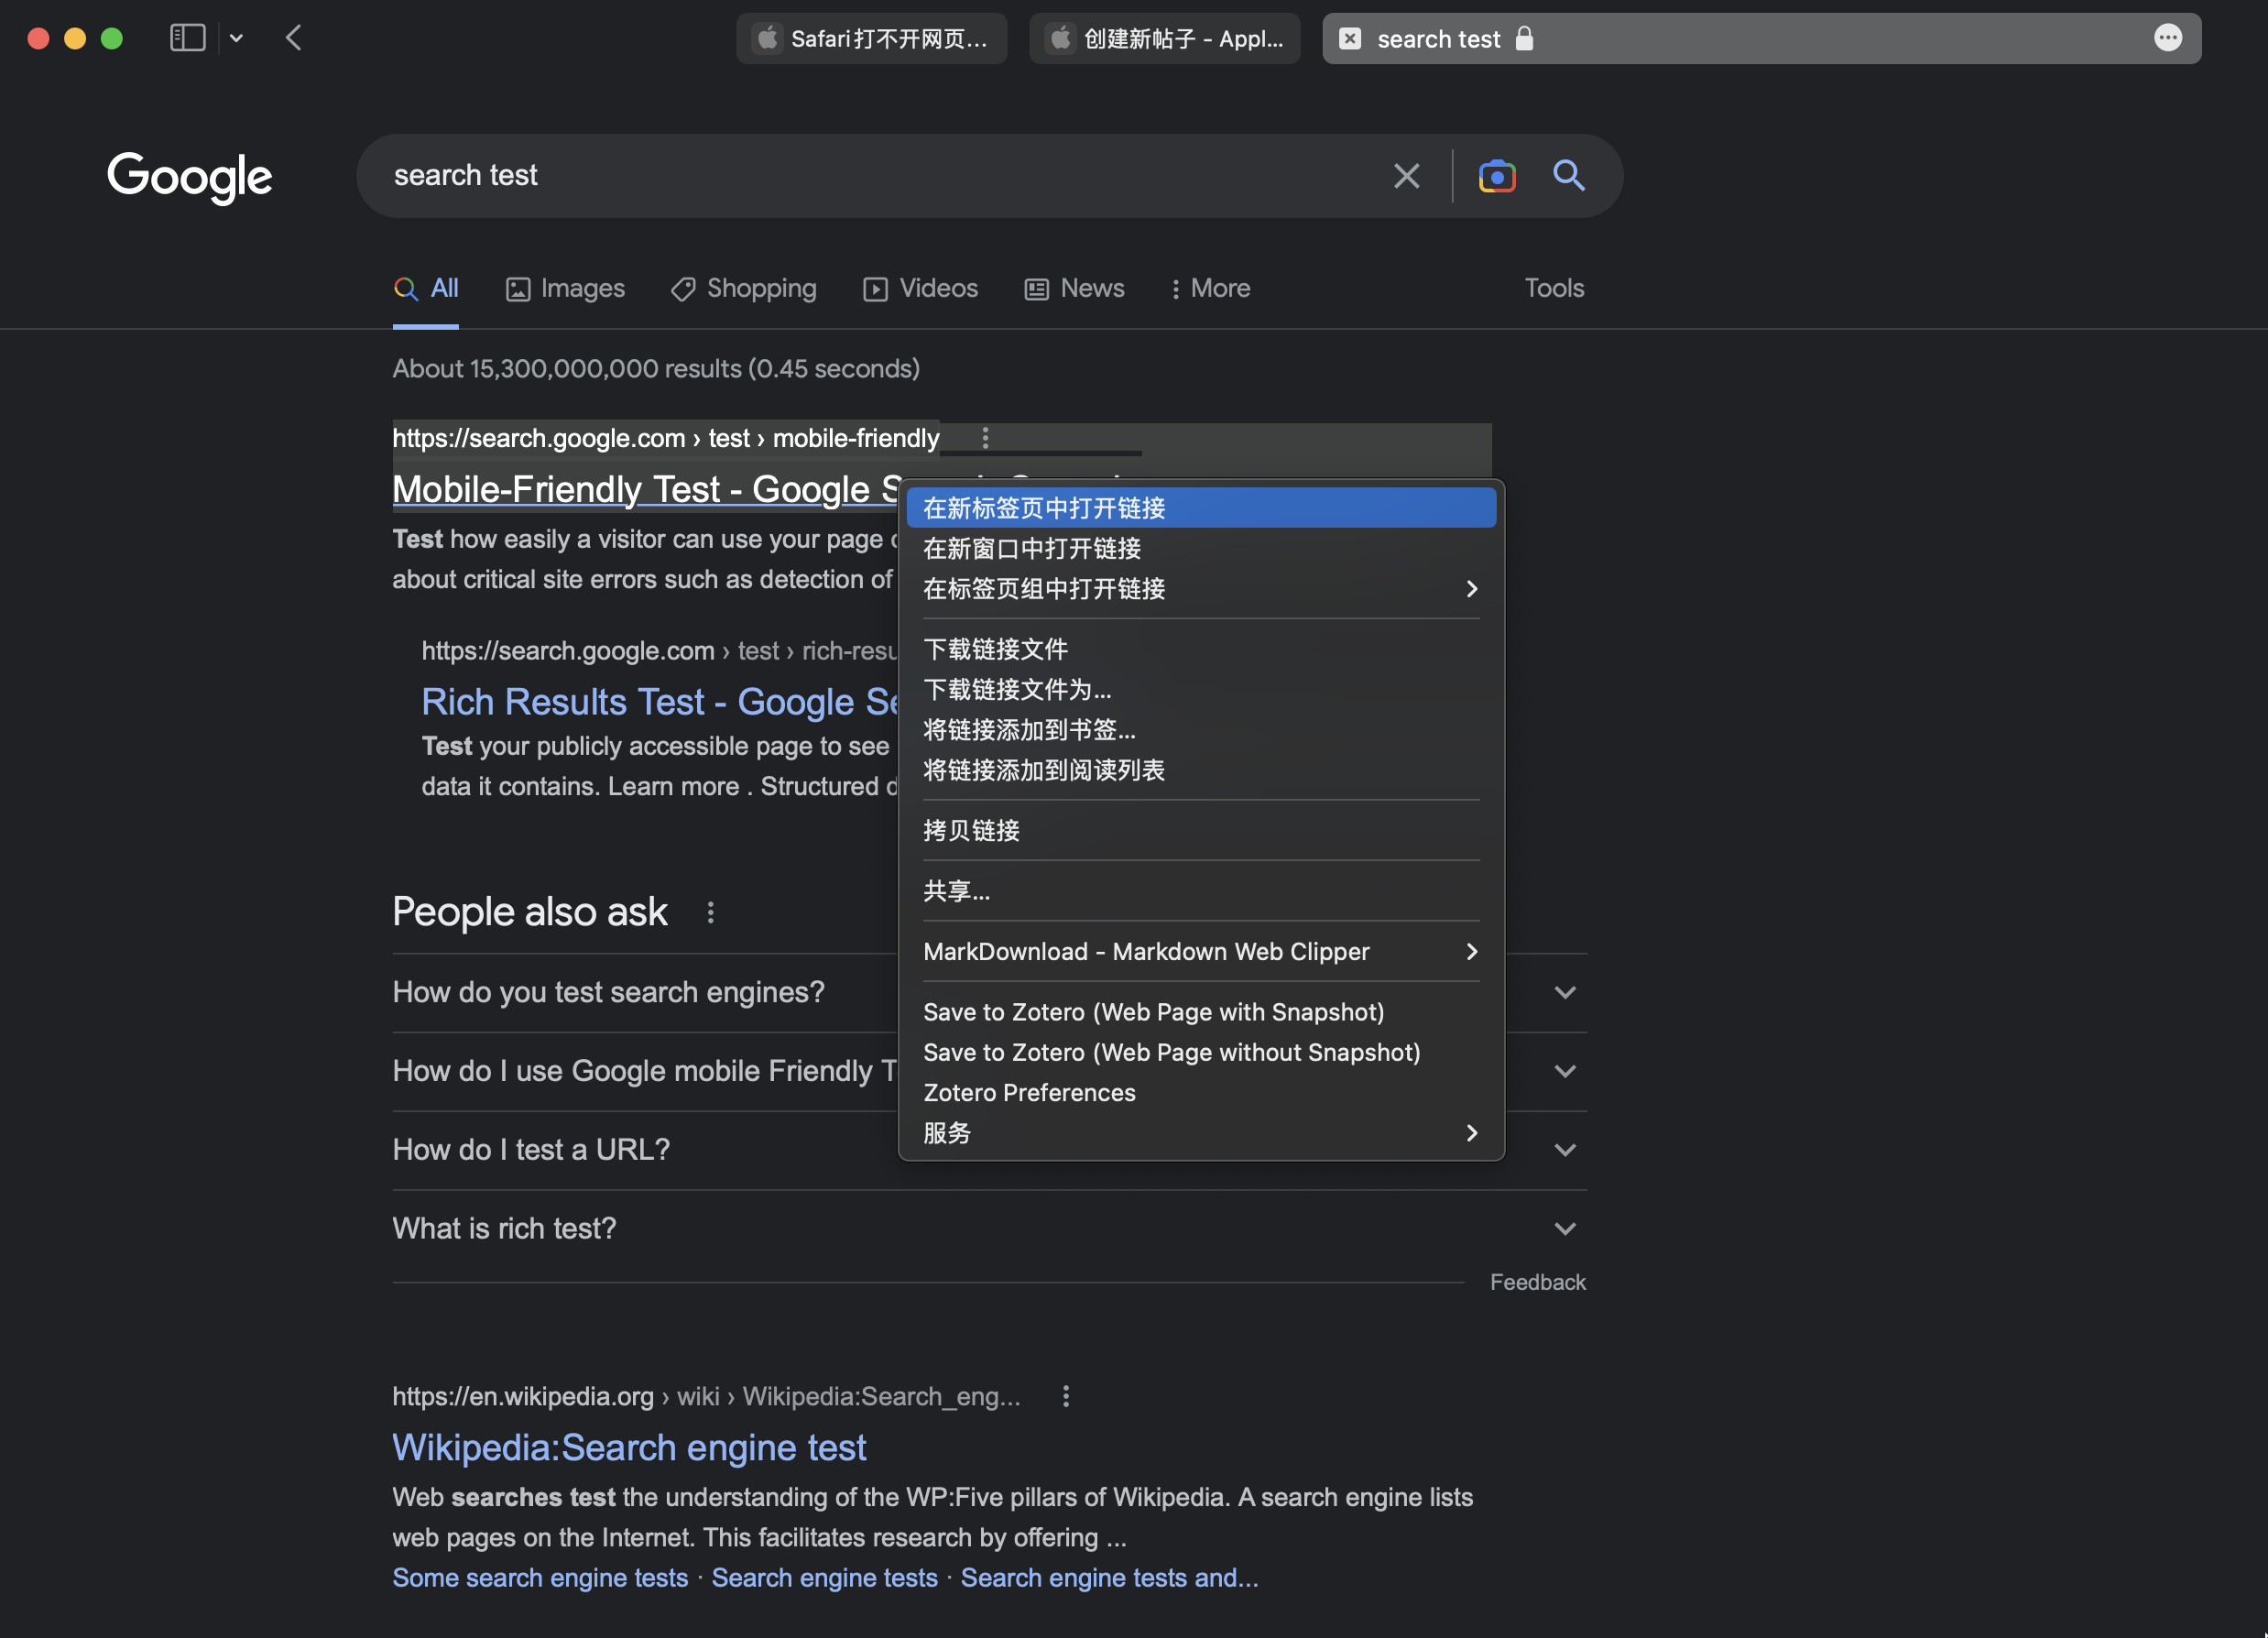The width and height of the screenshot is (2268, 1638).
Task: Open the More search filters menu
Action: [1210, 289]
